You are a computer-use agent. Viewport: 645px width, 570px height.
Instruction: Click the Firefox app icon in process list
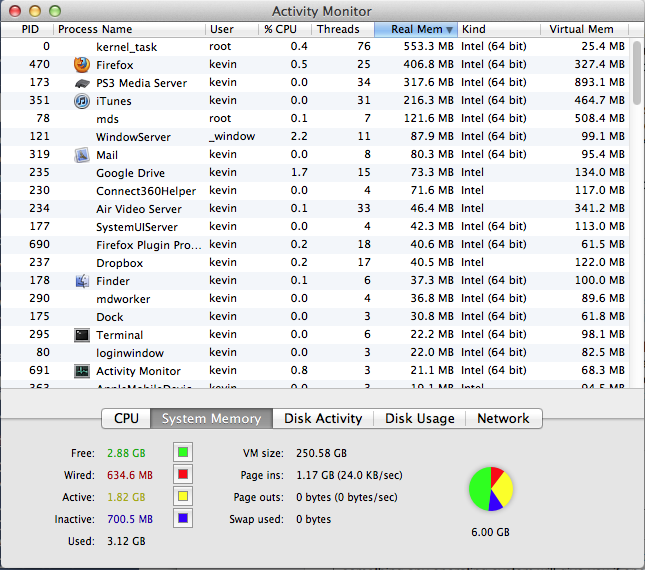click(x=82, y=65)
